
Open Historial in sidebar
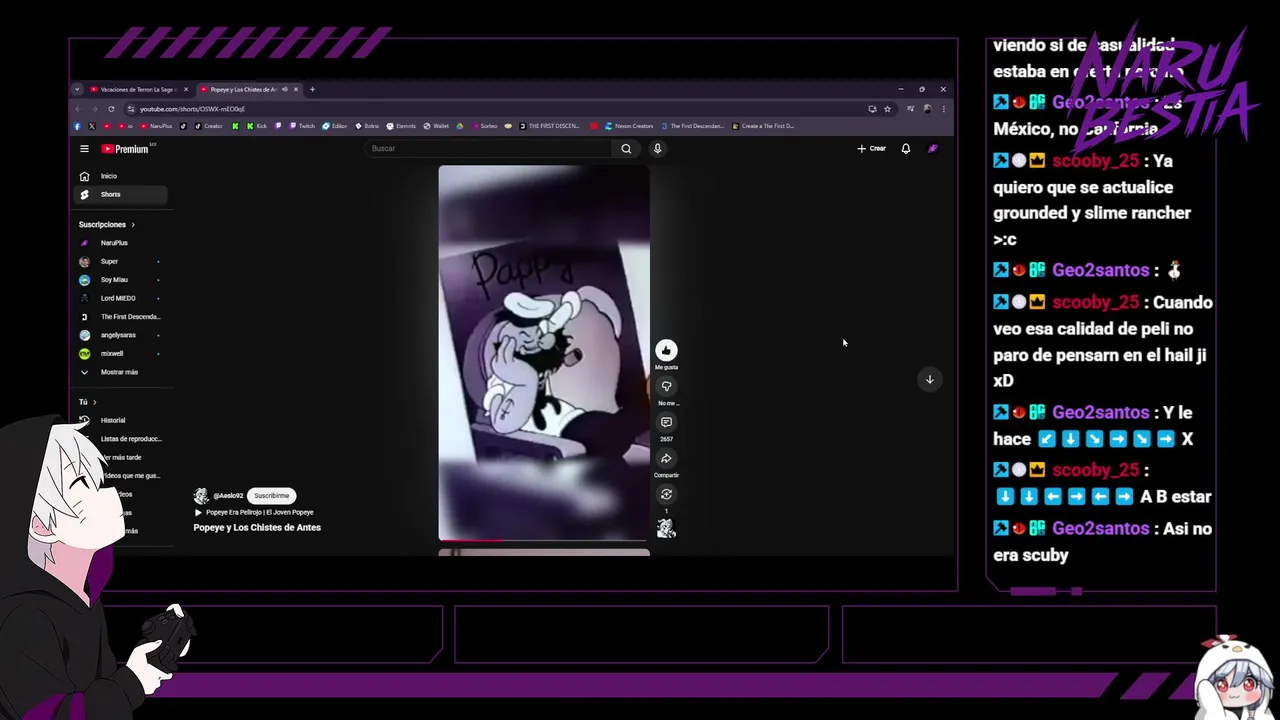tap(121, 420)
